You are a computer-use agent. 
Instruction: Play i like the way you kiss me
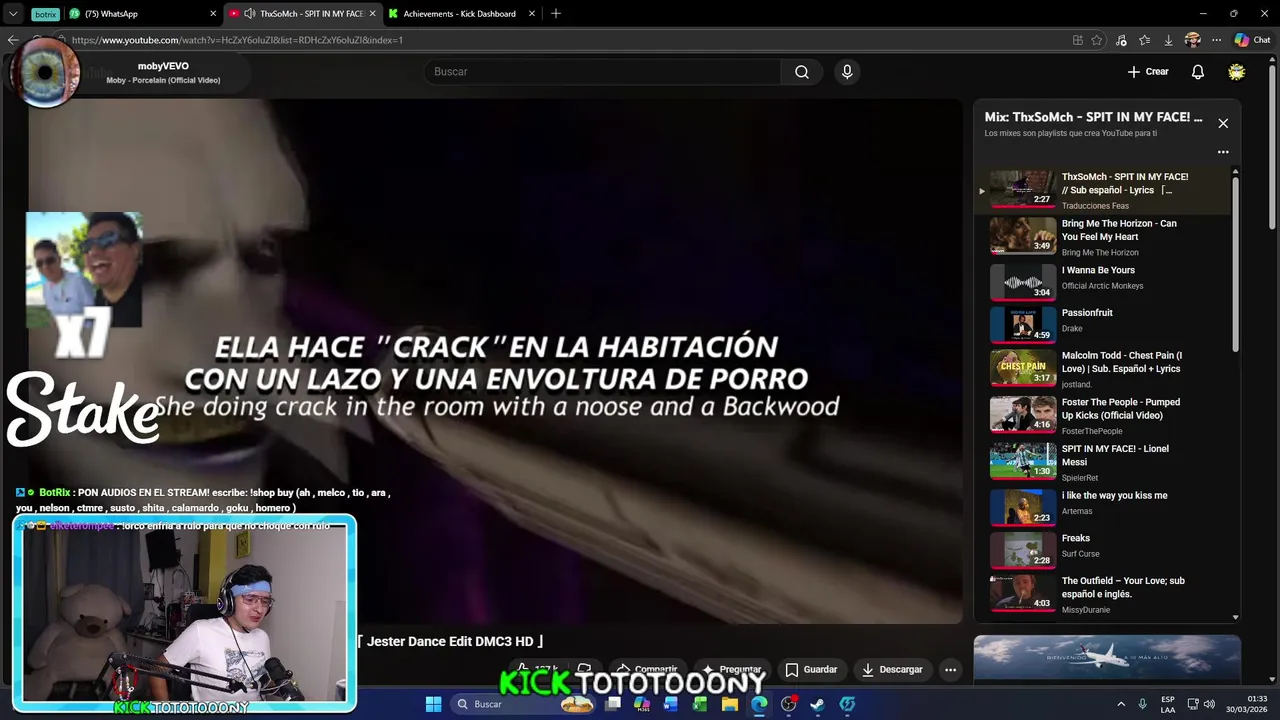coord(1100,506)
